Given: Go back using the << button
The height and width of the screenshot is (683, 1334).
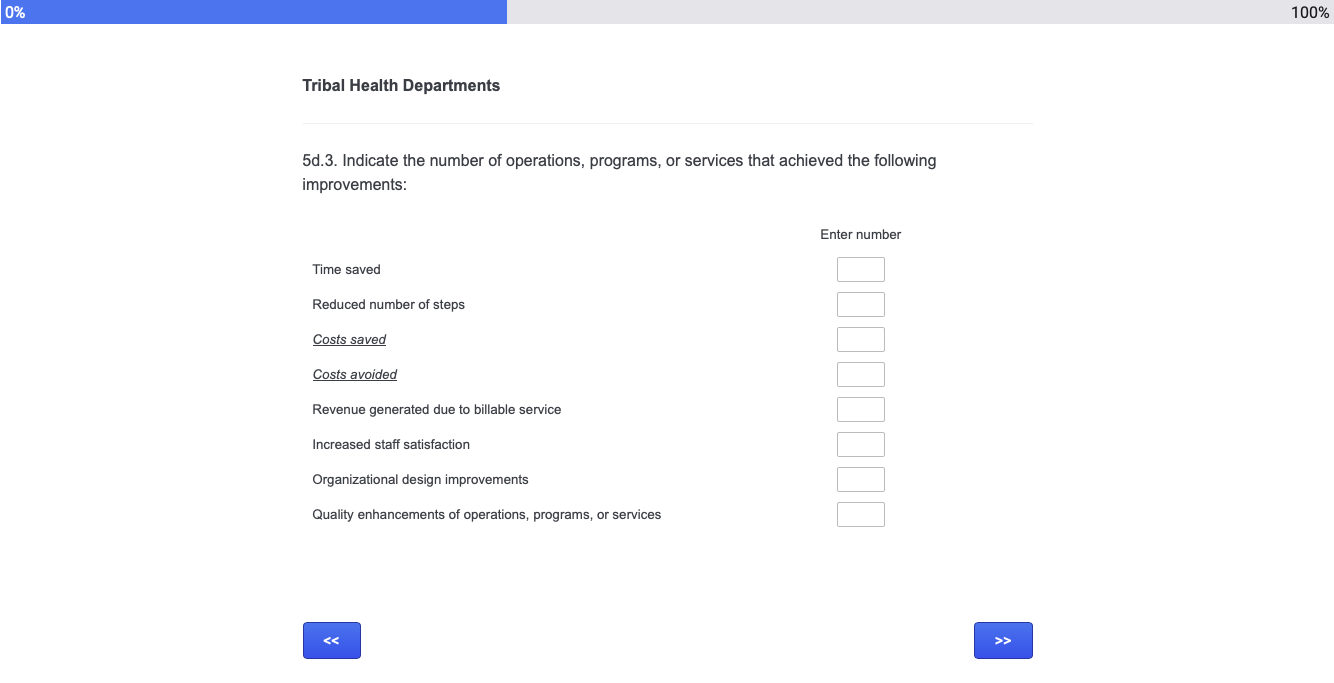Looking at the screenshot, I should [331, 641].
